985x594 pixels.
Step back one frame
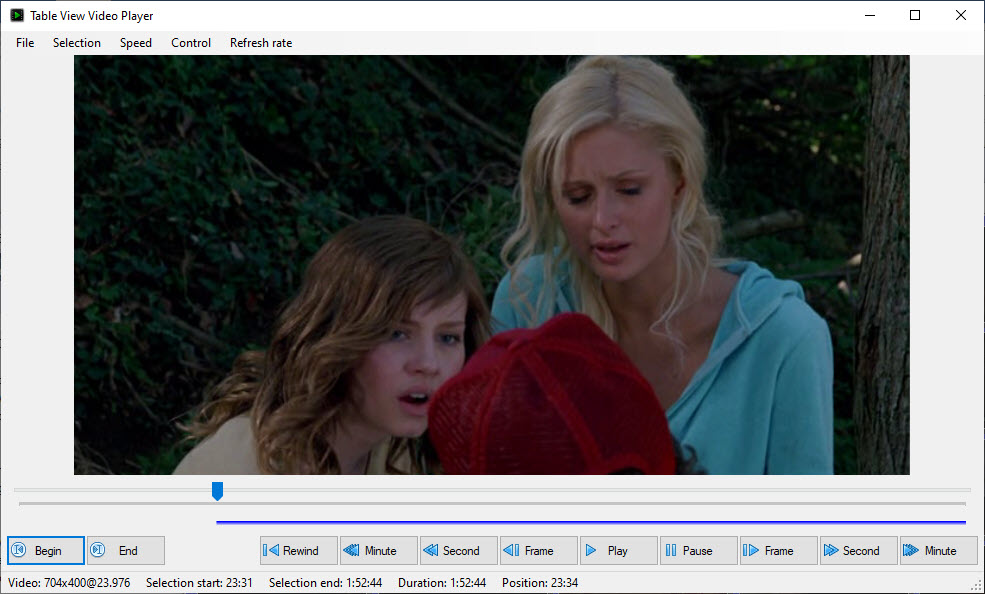[x=538, y=551]
